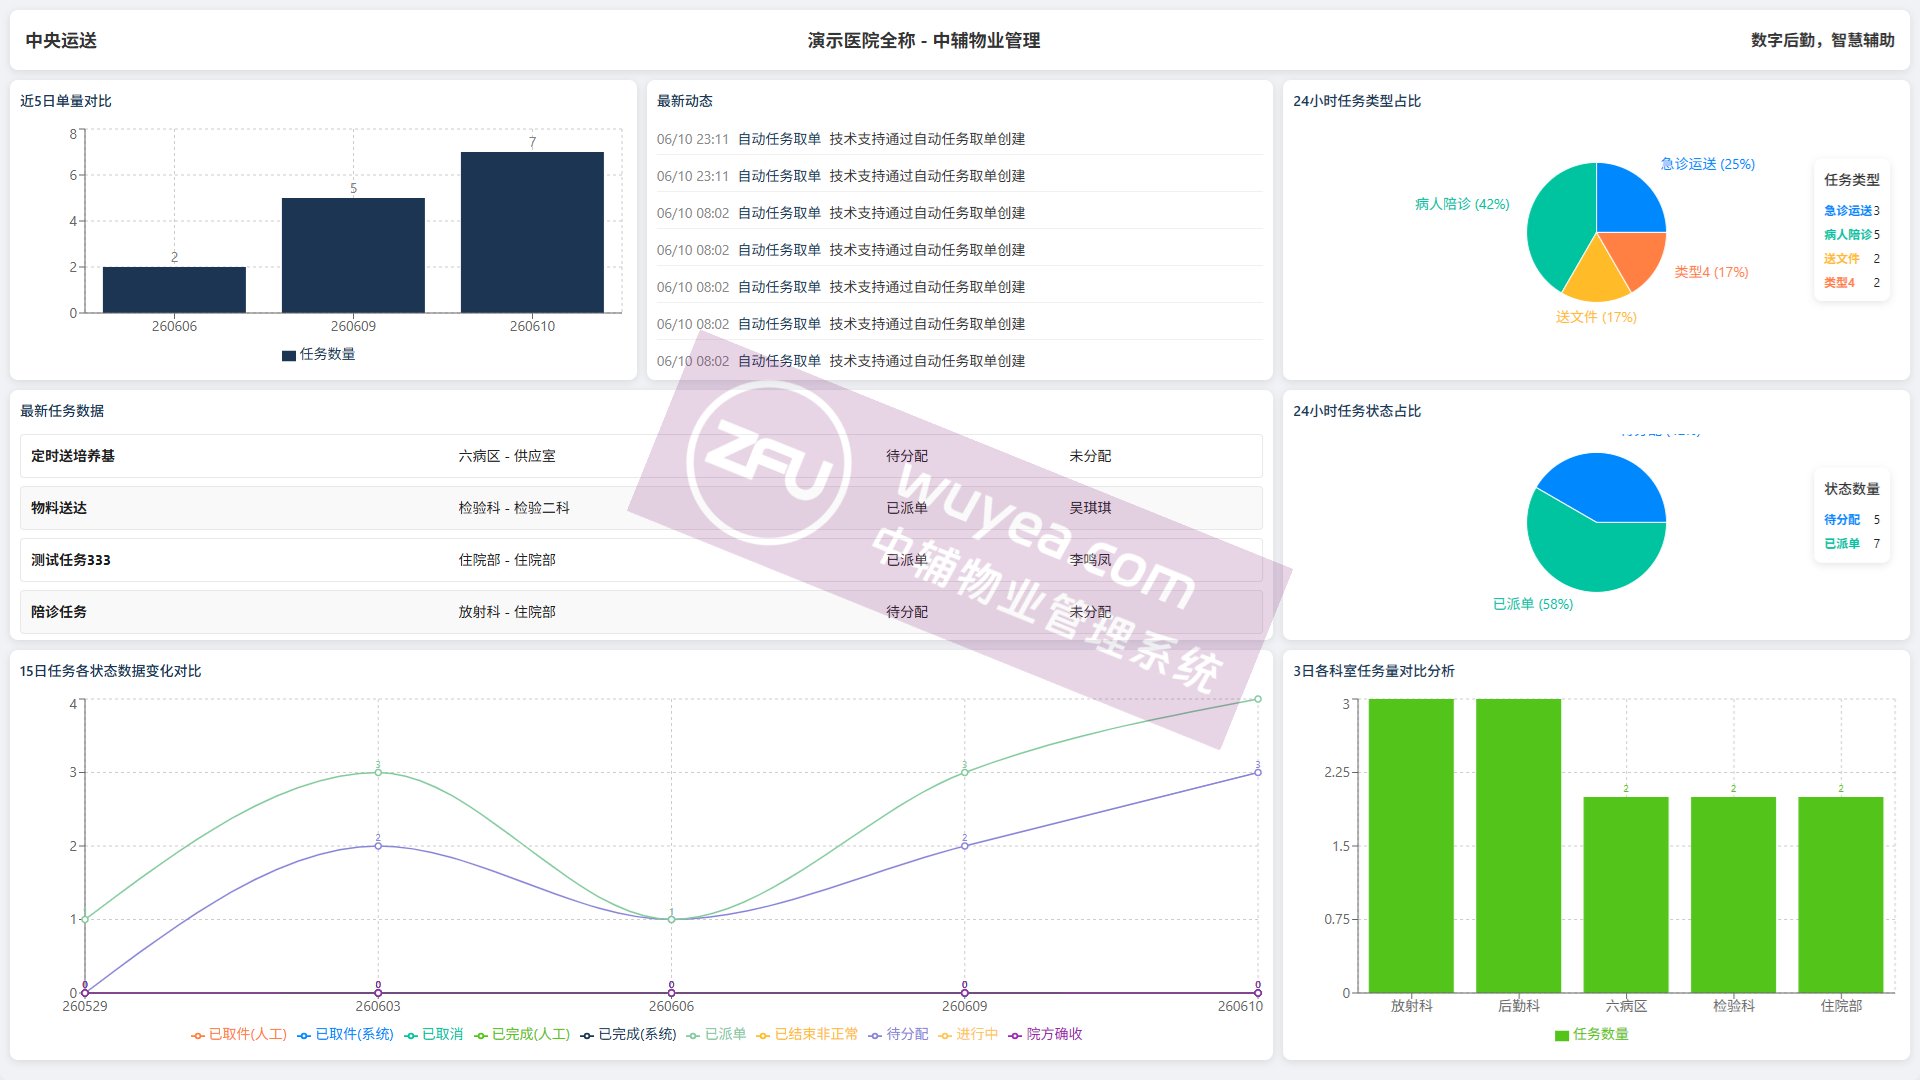Toggle 已取件(系统) series in line chart legend

coord(346,1034)
